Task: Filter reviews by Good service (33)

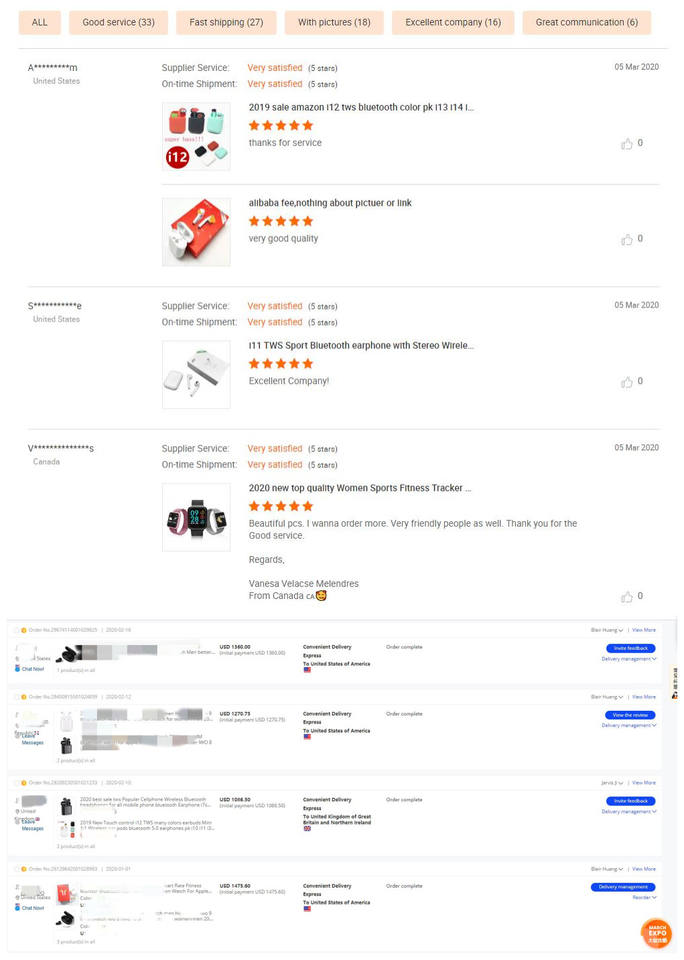Action: (118, 23)
